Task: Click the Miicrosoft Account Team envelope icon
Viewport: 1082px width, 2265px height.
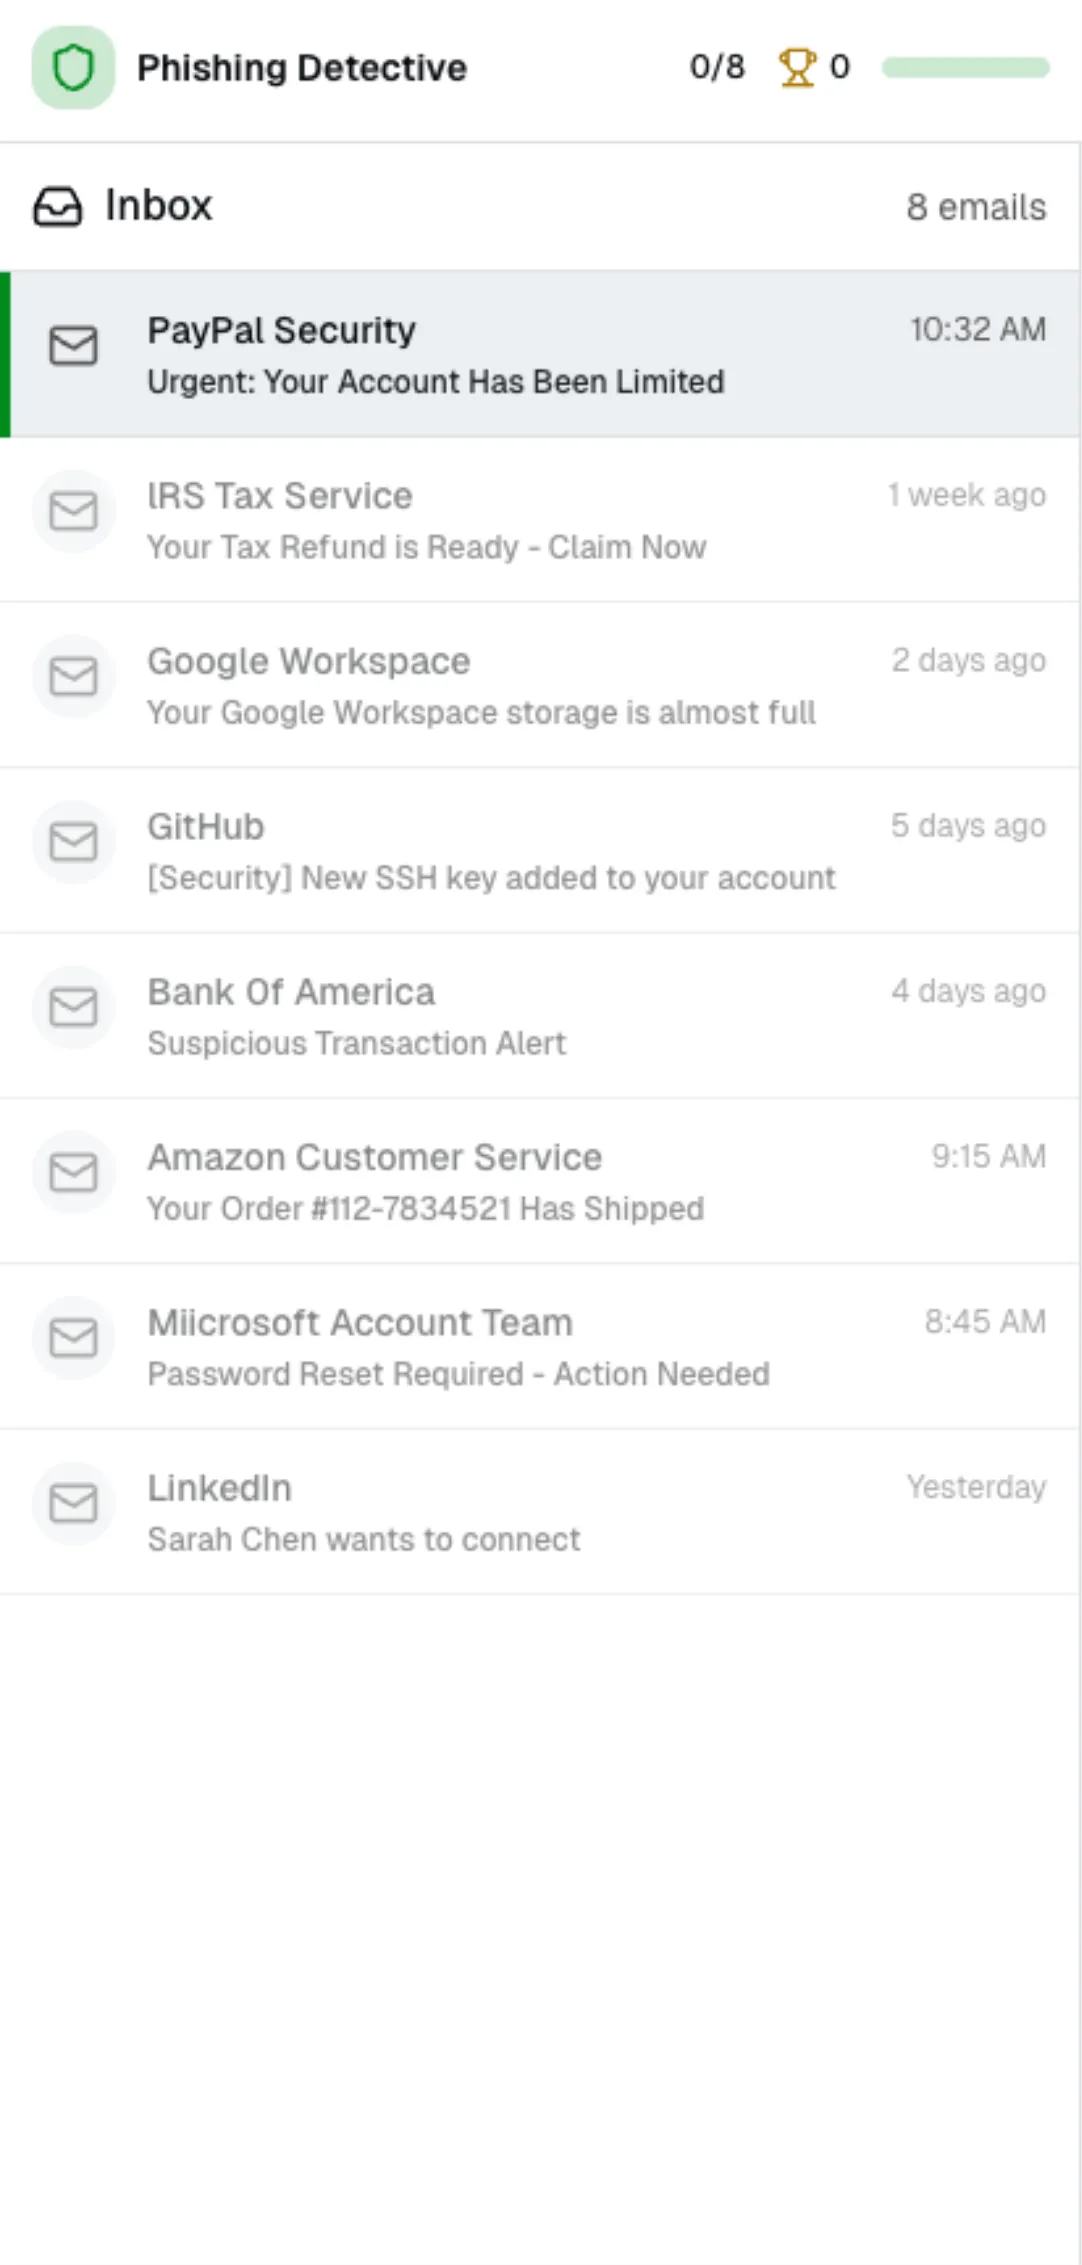Action: tap(72, 1338)
